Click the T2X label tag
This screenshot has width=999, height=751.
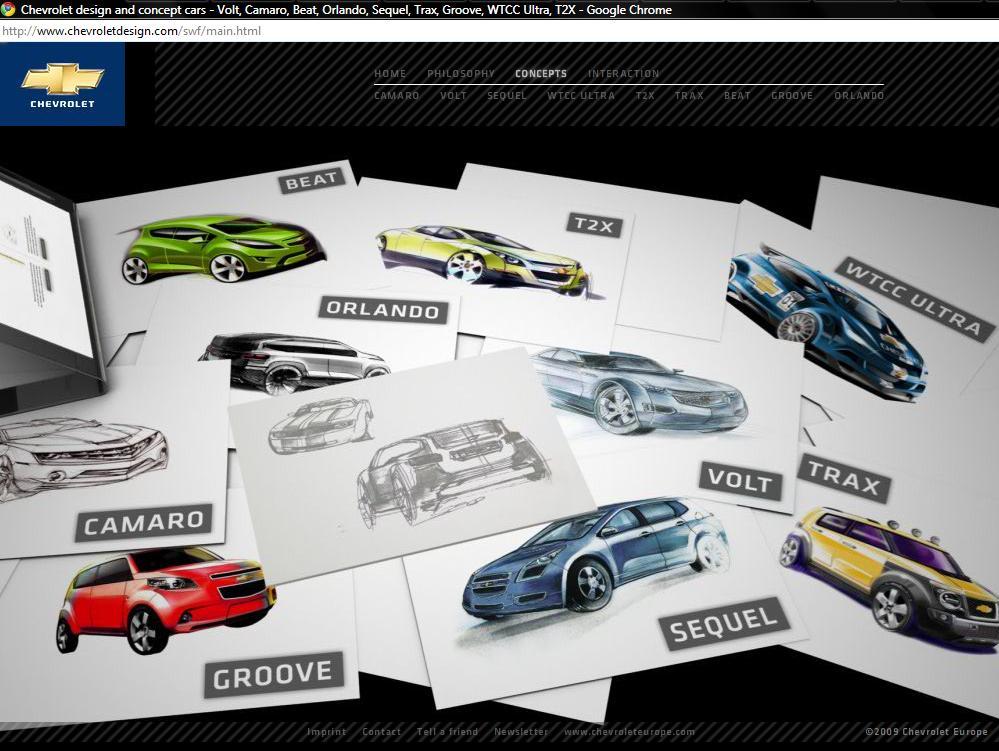(594, 225)
